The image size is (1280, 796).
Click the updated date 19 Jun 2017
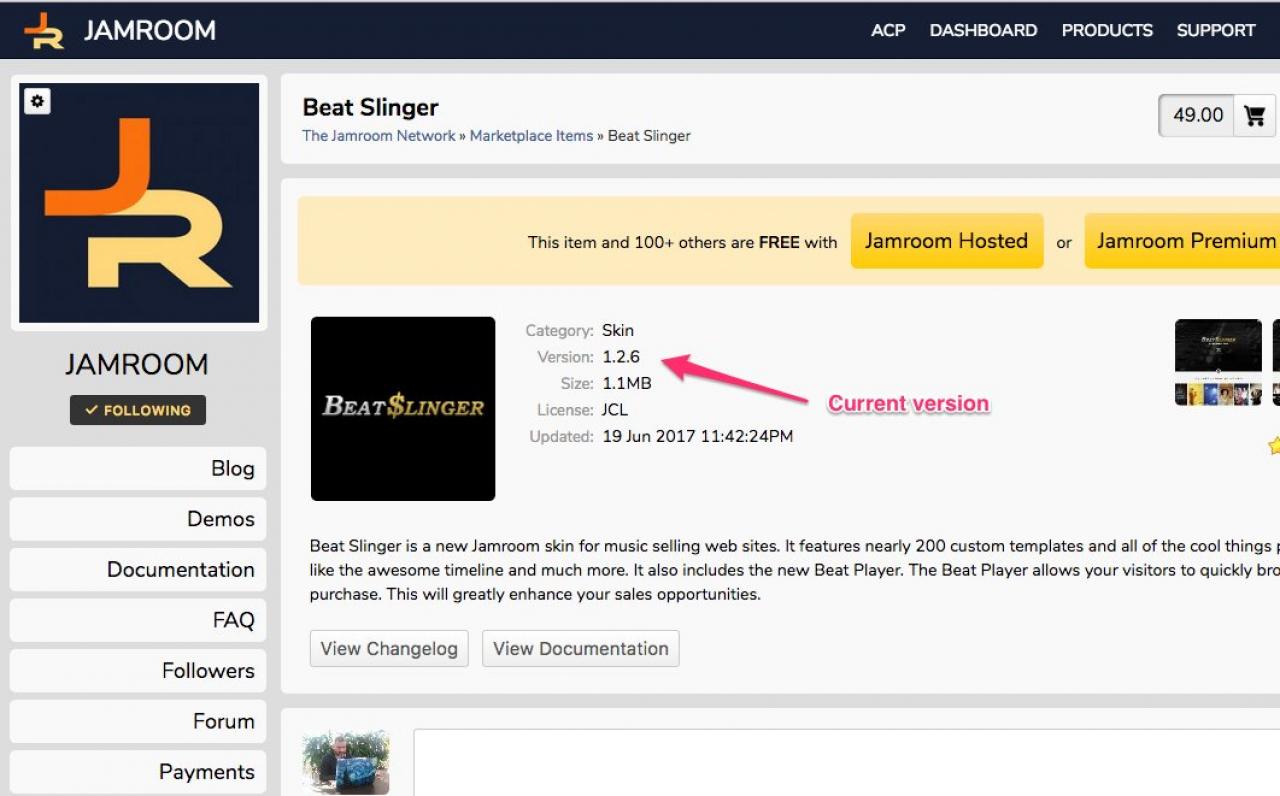[698, 436]
